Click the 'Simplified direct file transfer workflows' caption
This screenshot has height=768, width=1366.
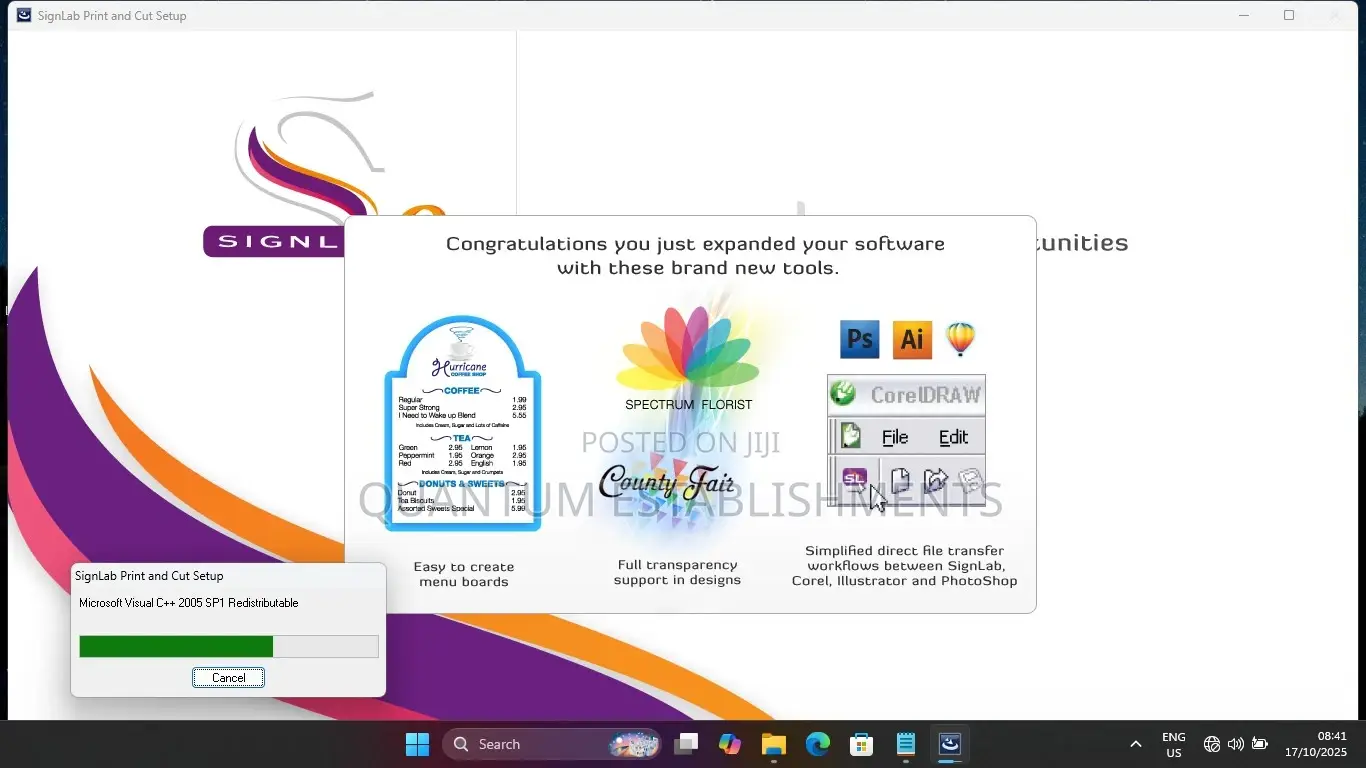click(905, 565)
